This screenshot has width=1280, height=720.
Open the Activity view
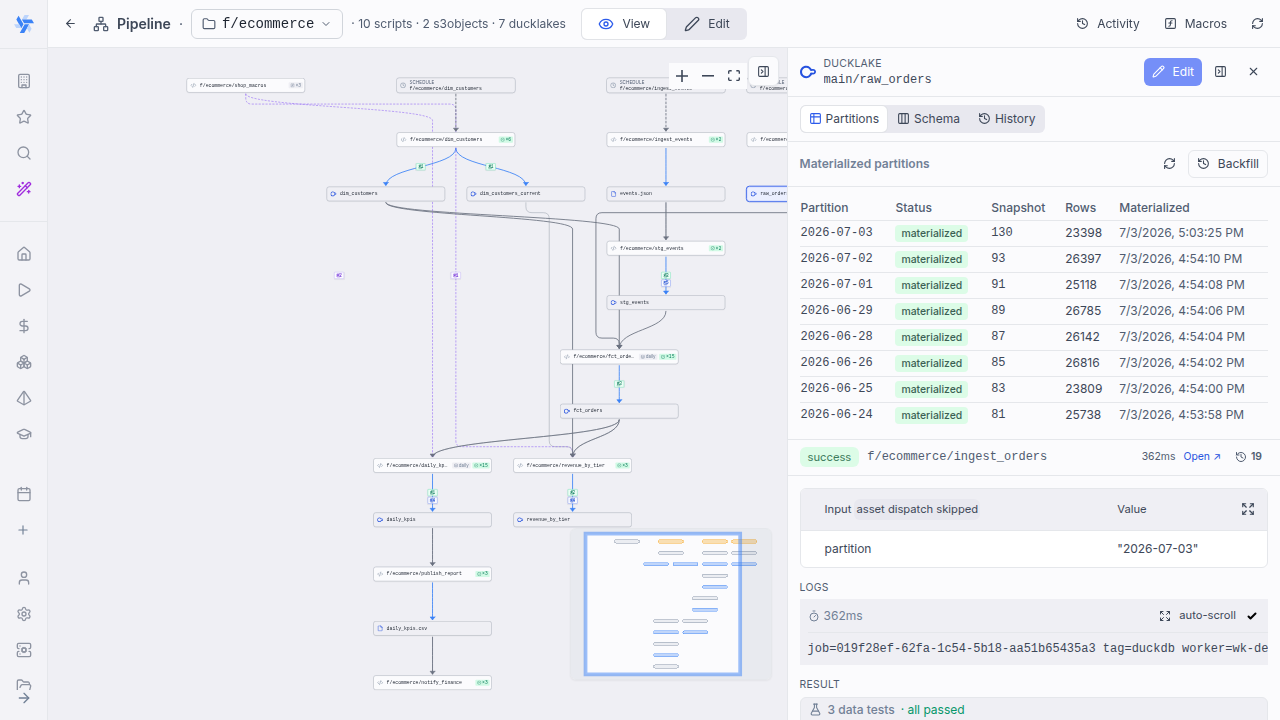(1108, 24)
